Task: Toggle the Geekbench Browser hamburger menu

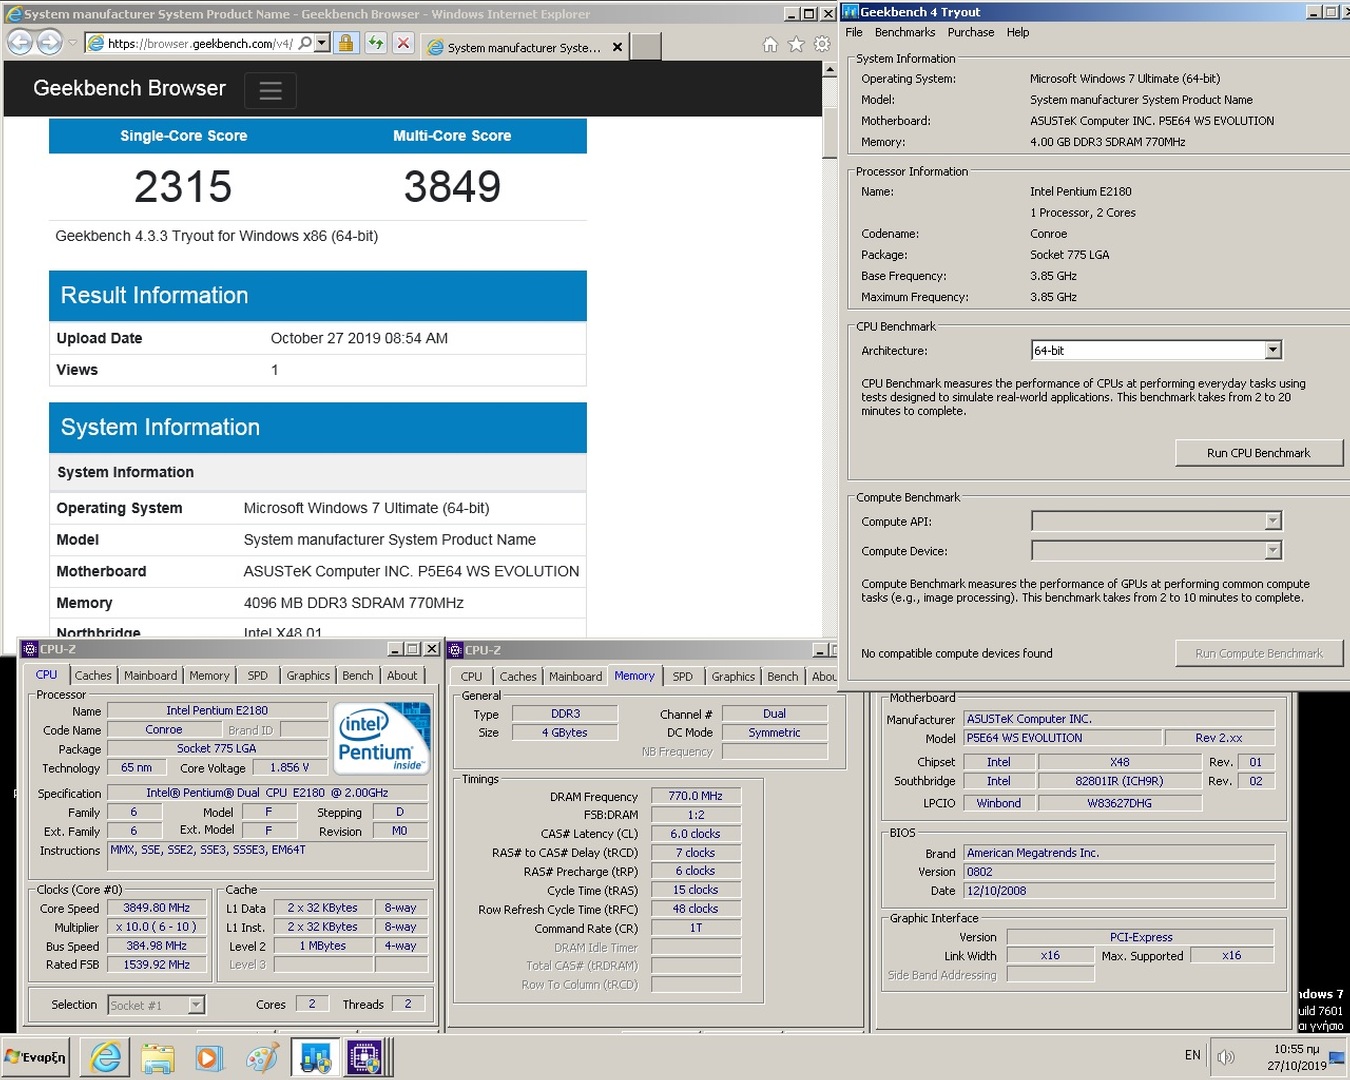Action: pos(270,90)
